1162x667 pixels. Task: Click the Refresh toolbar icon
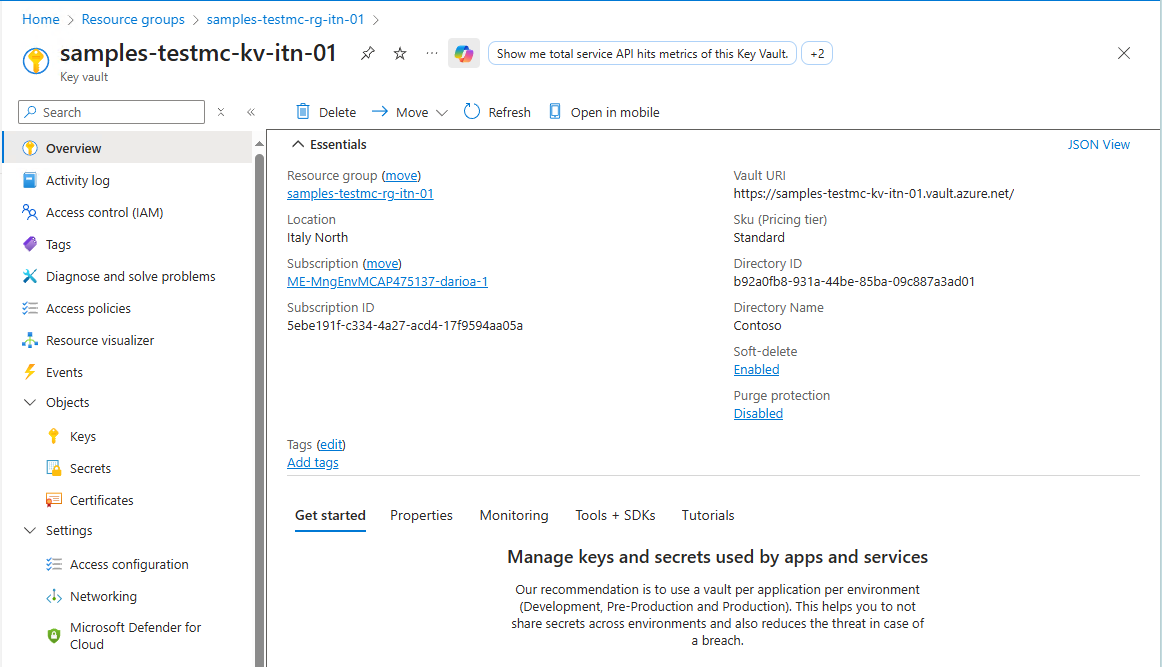coord(472,112)
